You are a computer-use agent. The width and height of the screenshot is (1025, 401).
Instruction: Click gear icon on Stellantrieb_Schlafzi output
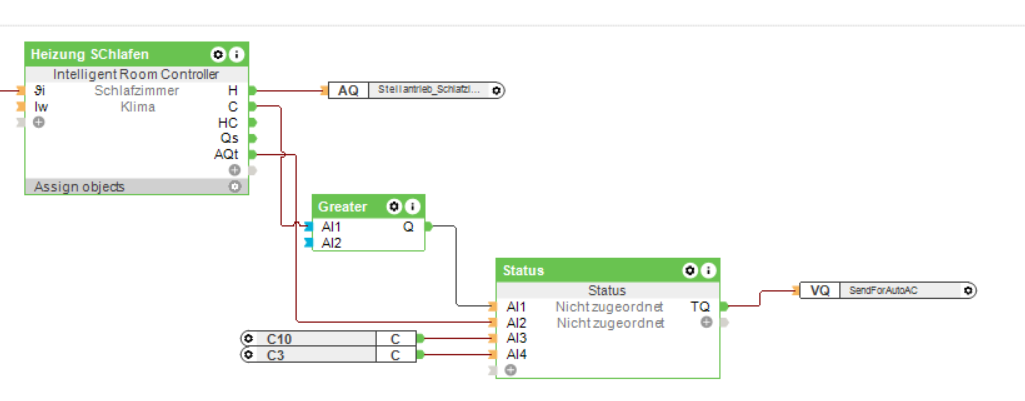(496, 90)
